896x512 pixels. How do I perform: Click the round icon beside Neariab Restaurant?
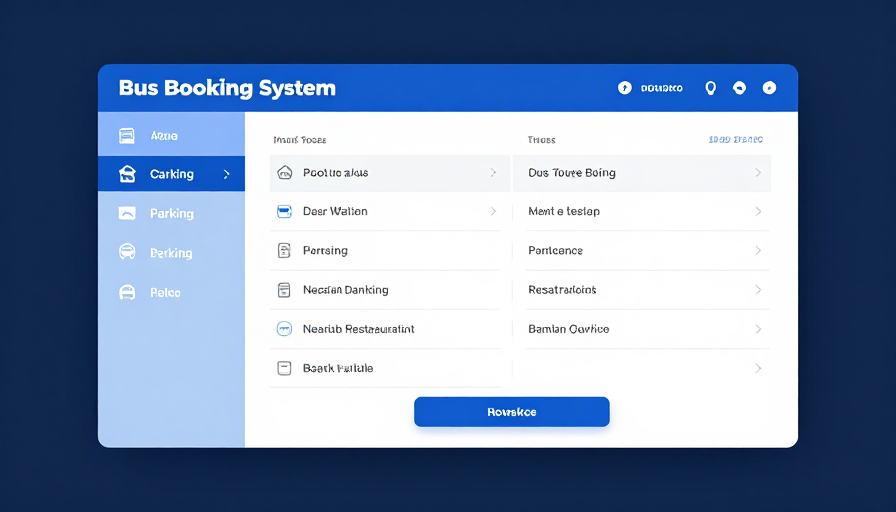(284, 329)
